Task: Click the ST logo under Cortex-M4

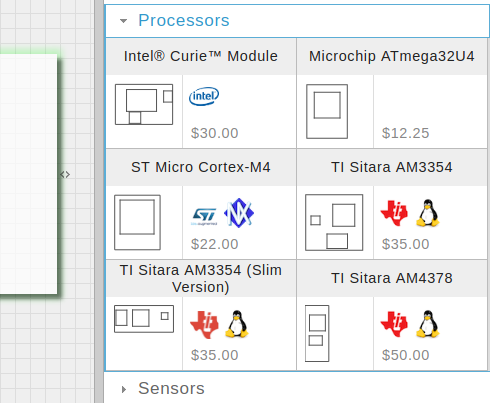Action: 204,216
